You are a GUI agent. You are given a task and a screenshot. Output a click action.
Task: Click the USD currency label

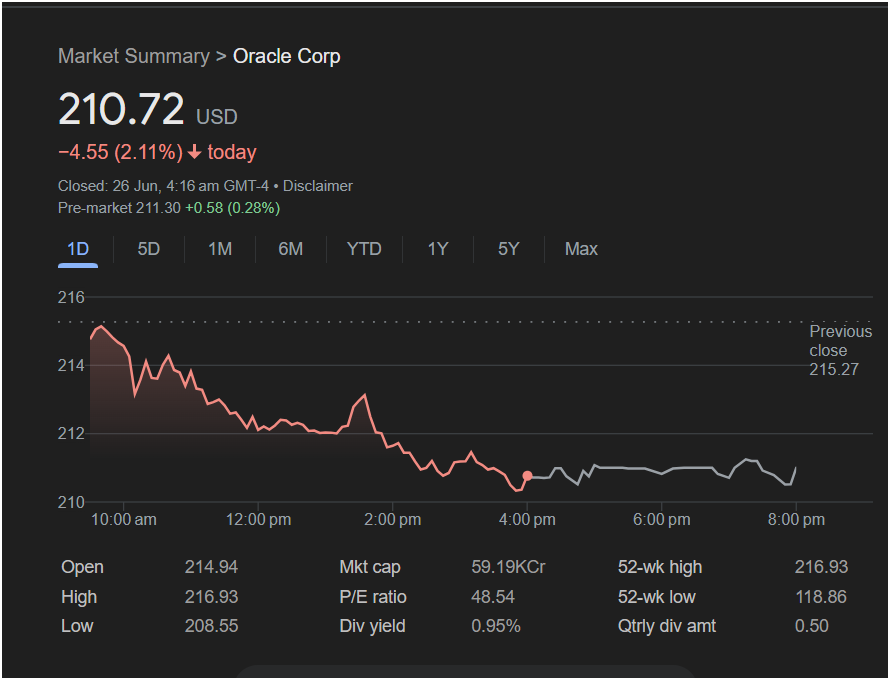click(x=217, y=117)
